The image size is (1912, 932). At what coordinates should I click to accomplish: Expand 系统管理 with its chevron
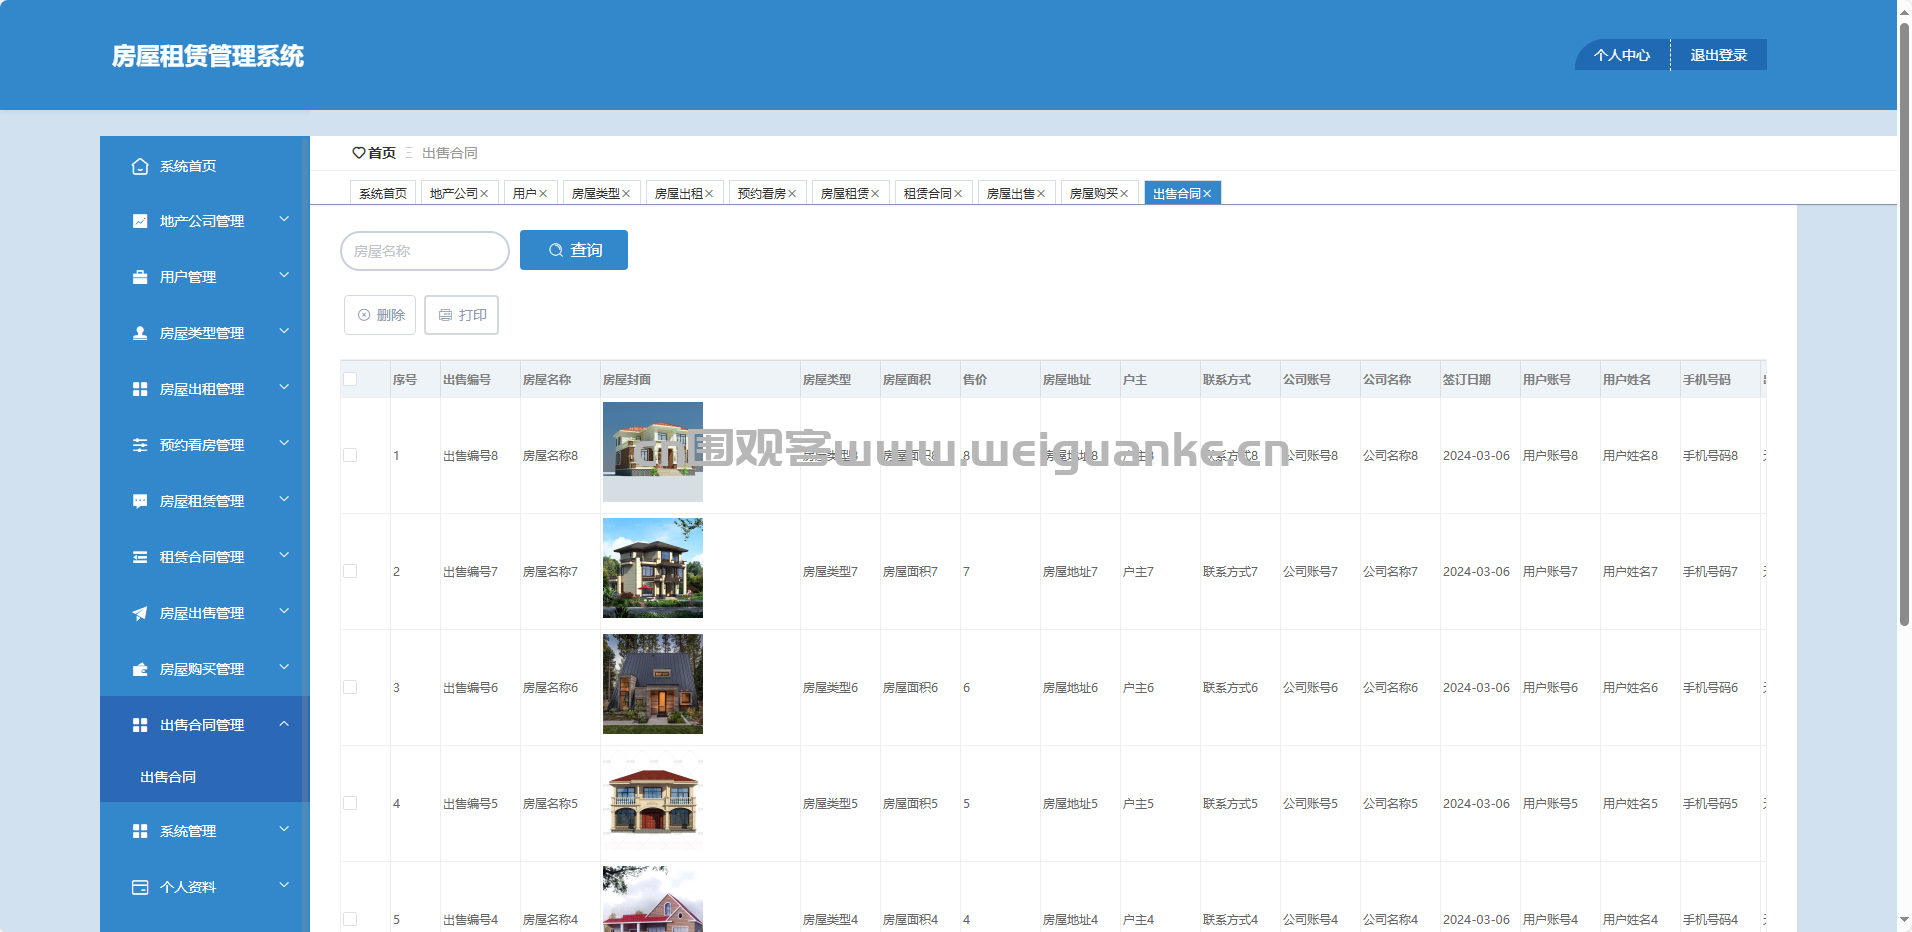click(284, 829)
